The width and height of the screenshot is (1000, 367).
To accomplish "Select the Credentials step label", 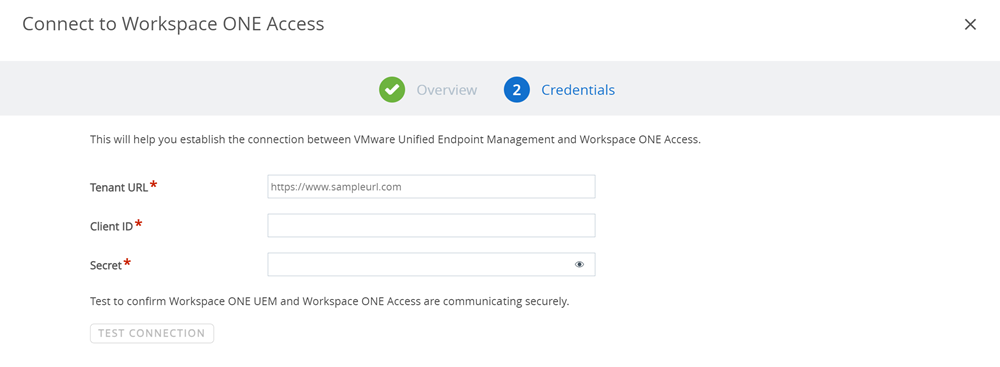I will click(578, 90).
